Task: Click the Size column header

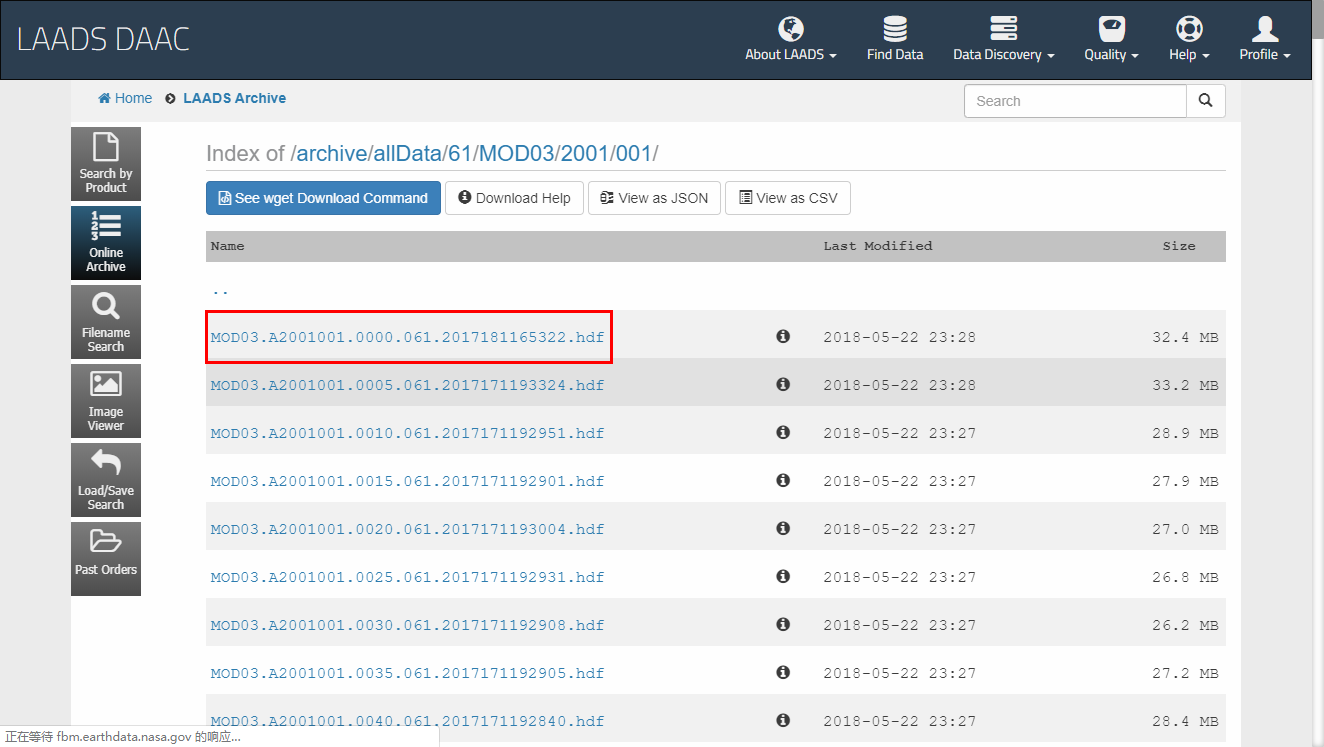Action: point(1179,246)
